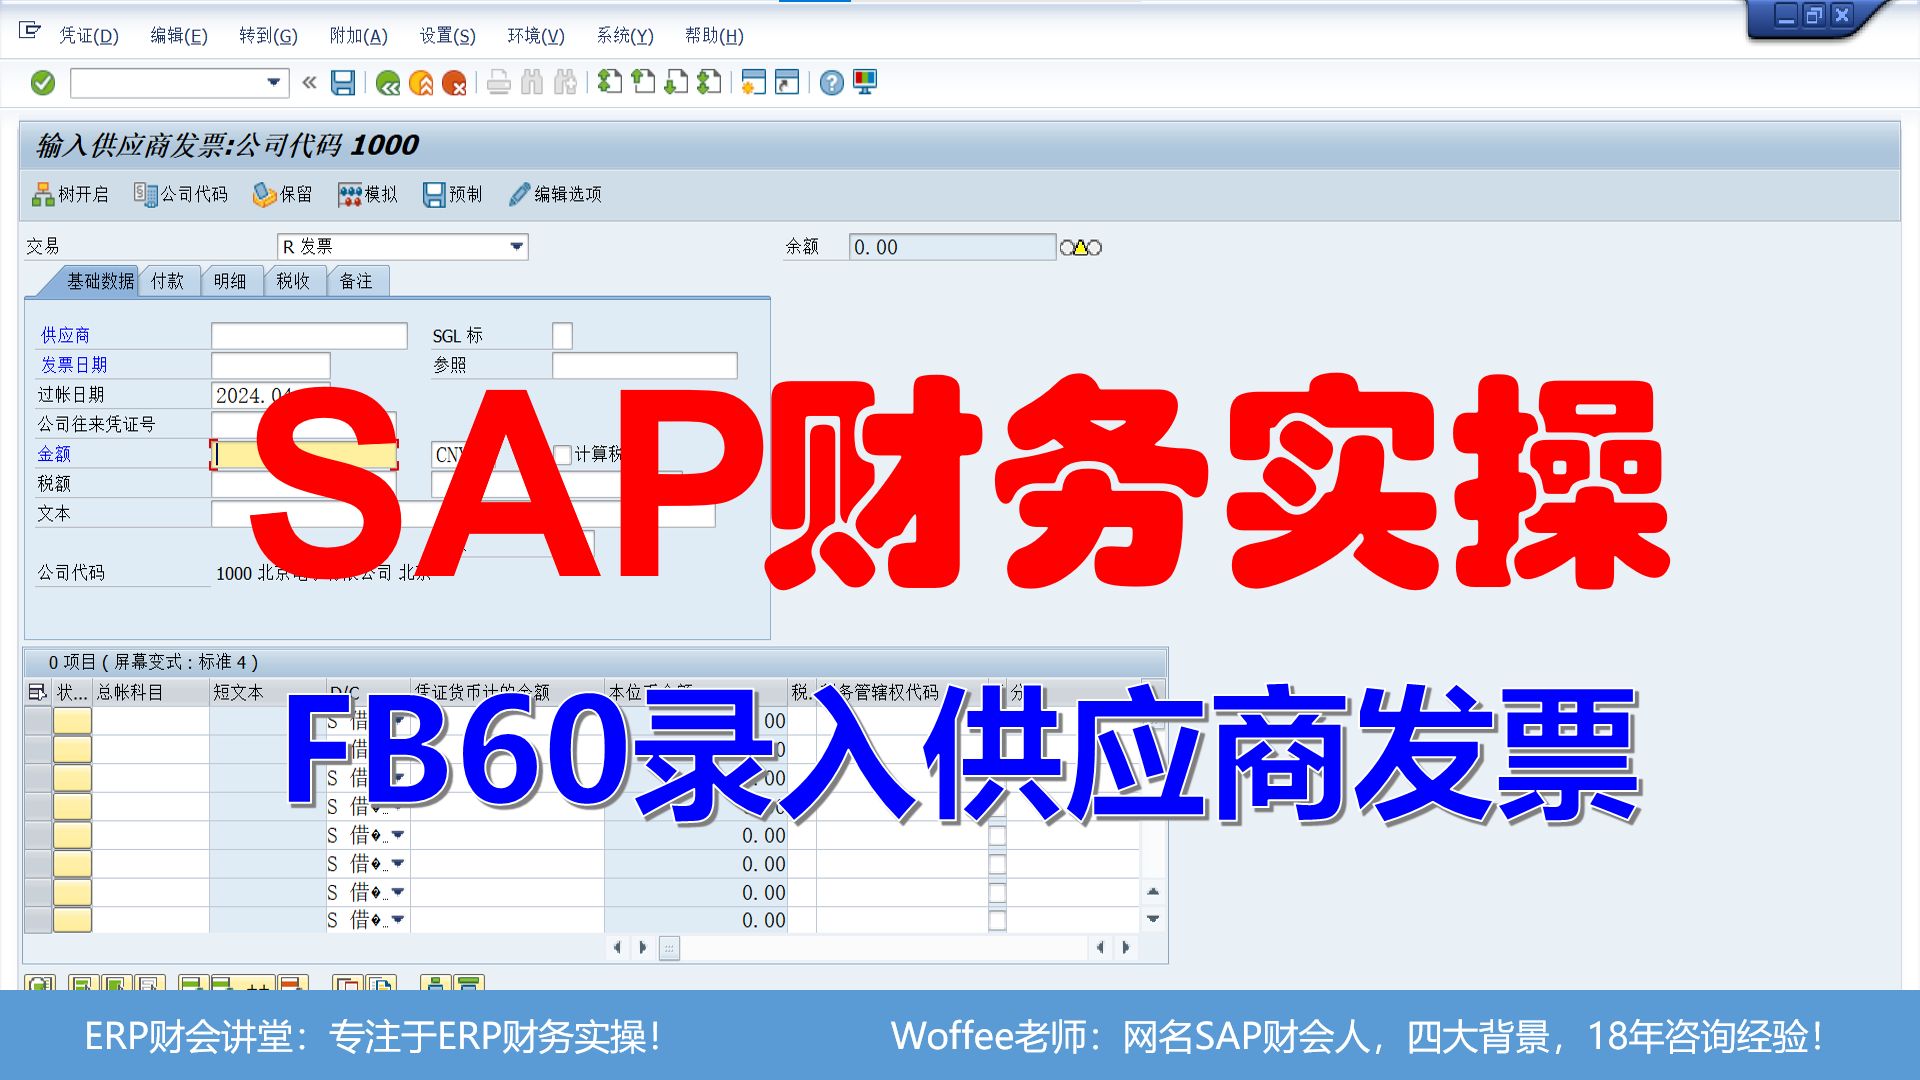Image resolution: width=1920 pixels, height=1080 pixels.
Task: Click the horizontal scrollbar handle under table
Action: 670,947
